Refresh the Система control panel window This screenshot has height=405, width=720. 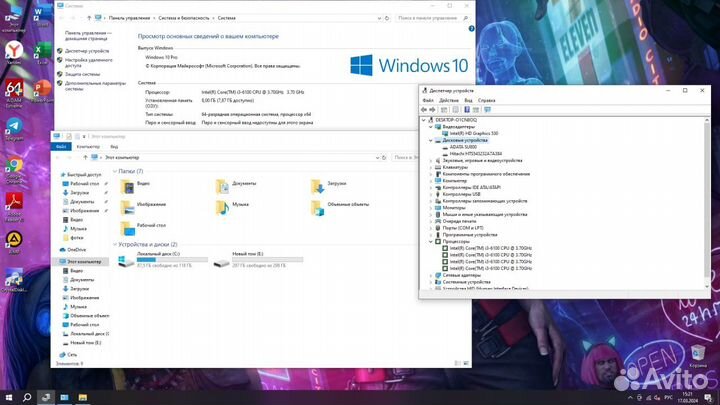(387, 18)
